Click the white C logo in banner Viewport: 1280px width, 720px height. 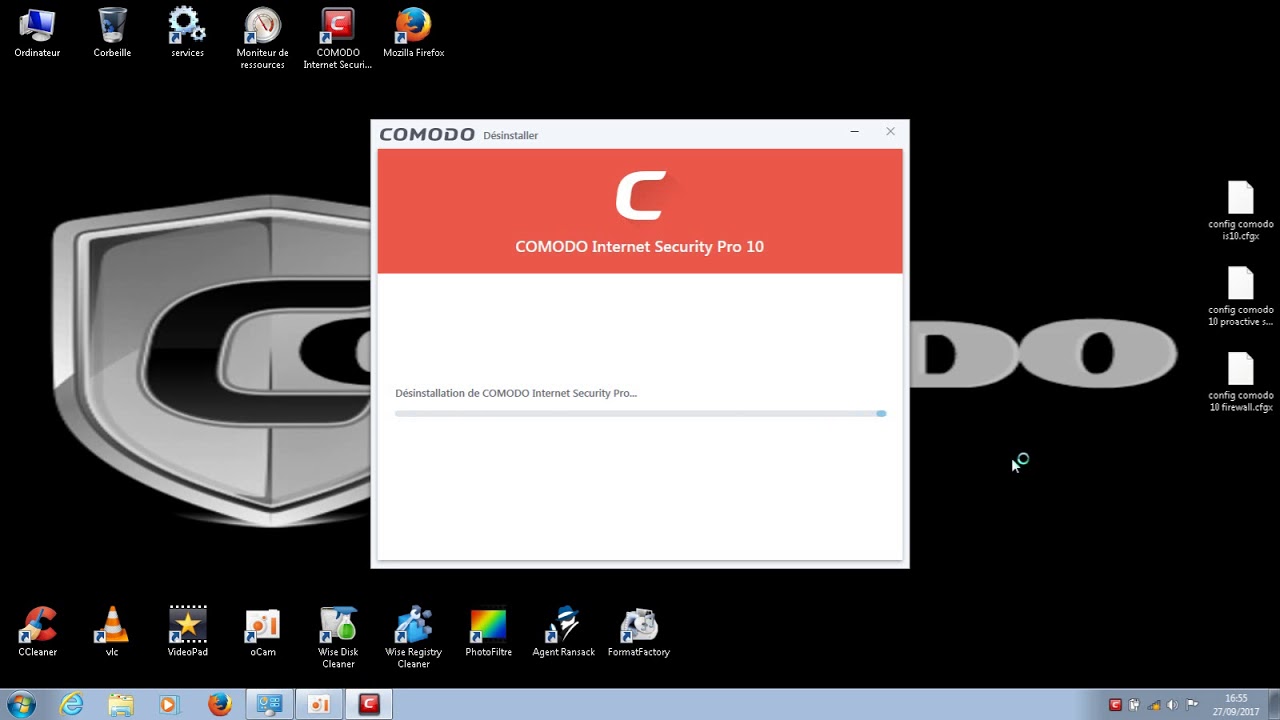pos(640,195)
